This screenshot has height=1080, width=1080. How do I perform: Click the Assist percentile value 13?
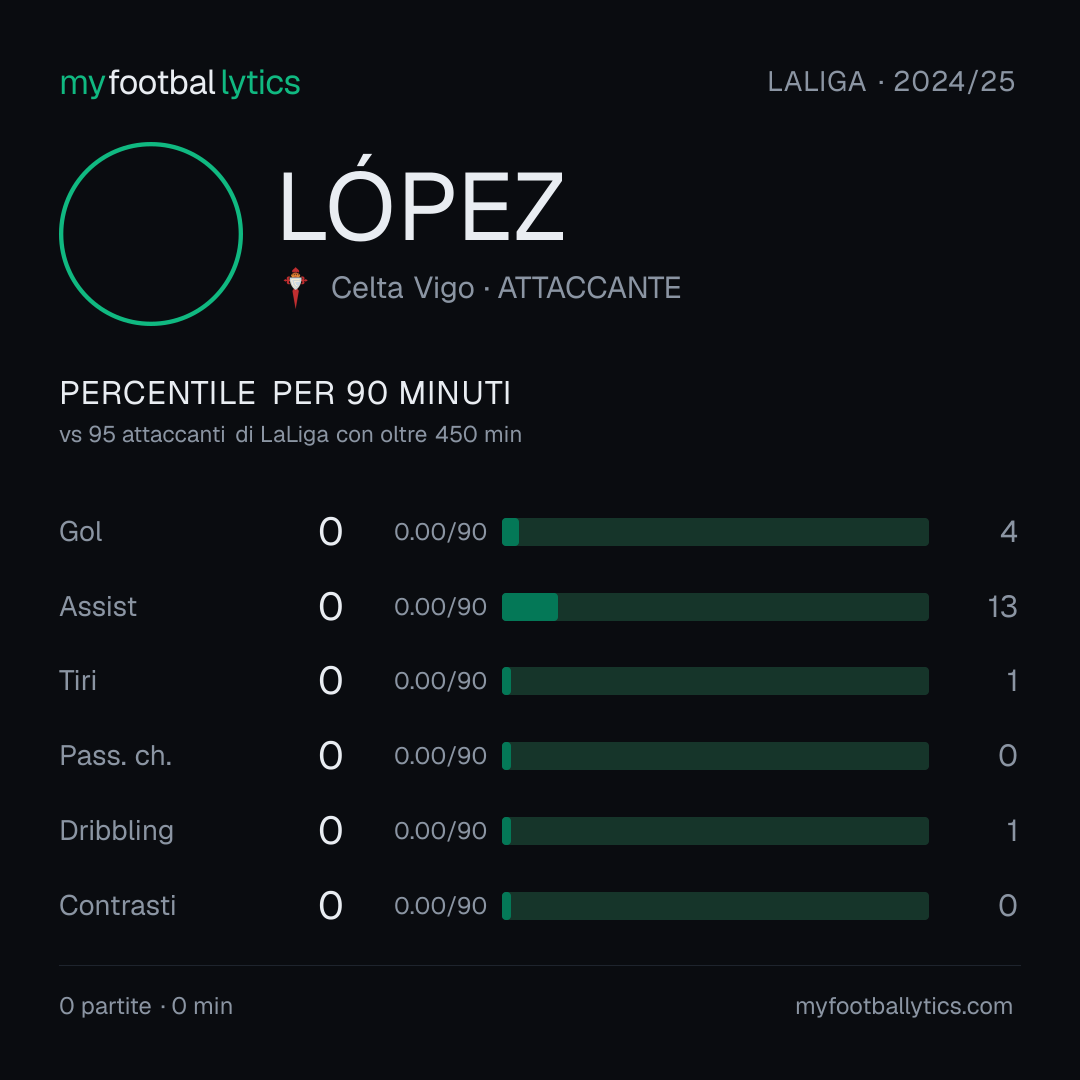pyautogui.click(x=1002, y=607)
